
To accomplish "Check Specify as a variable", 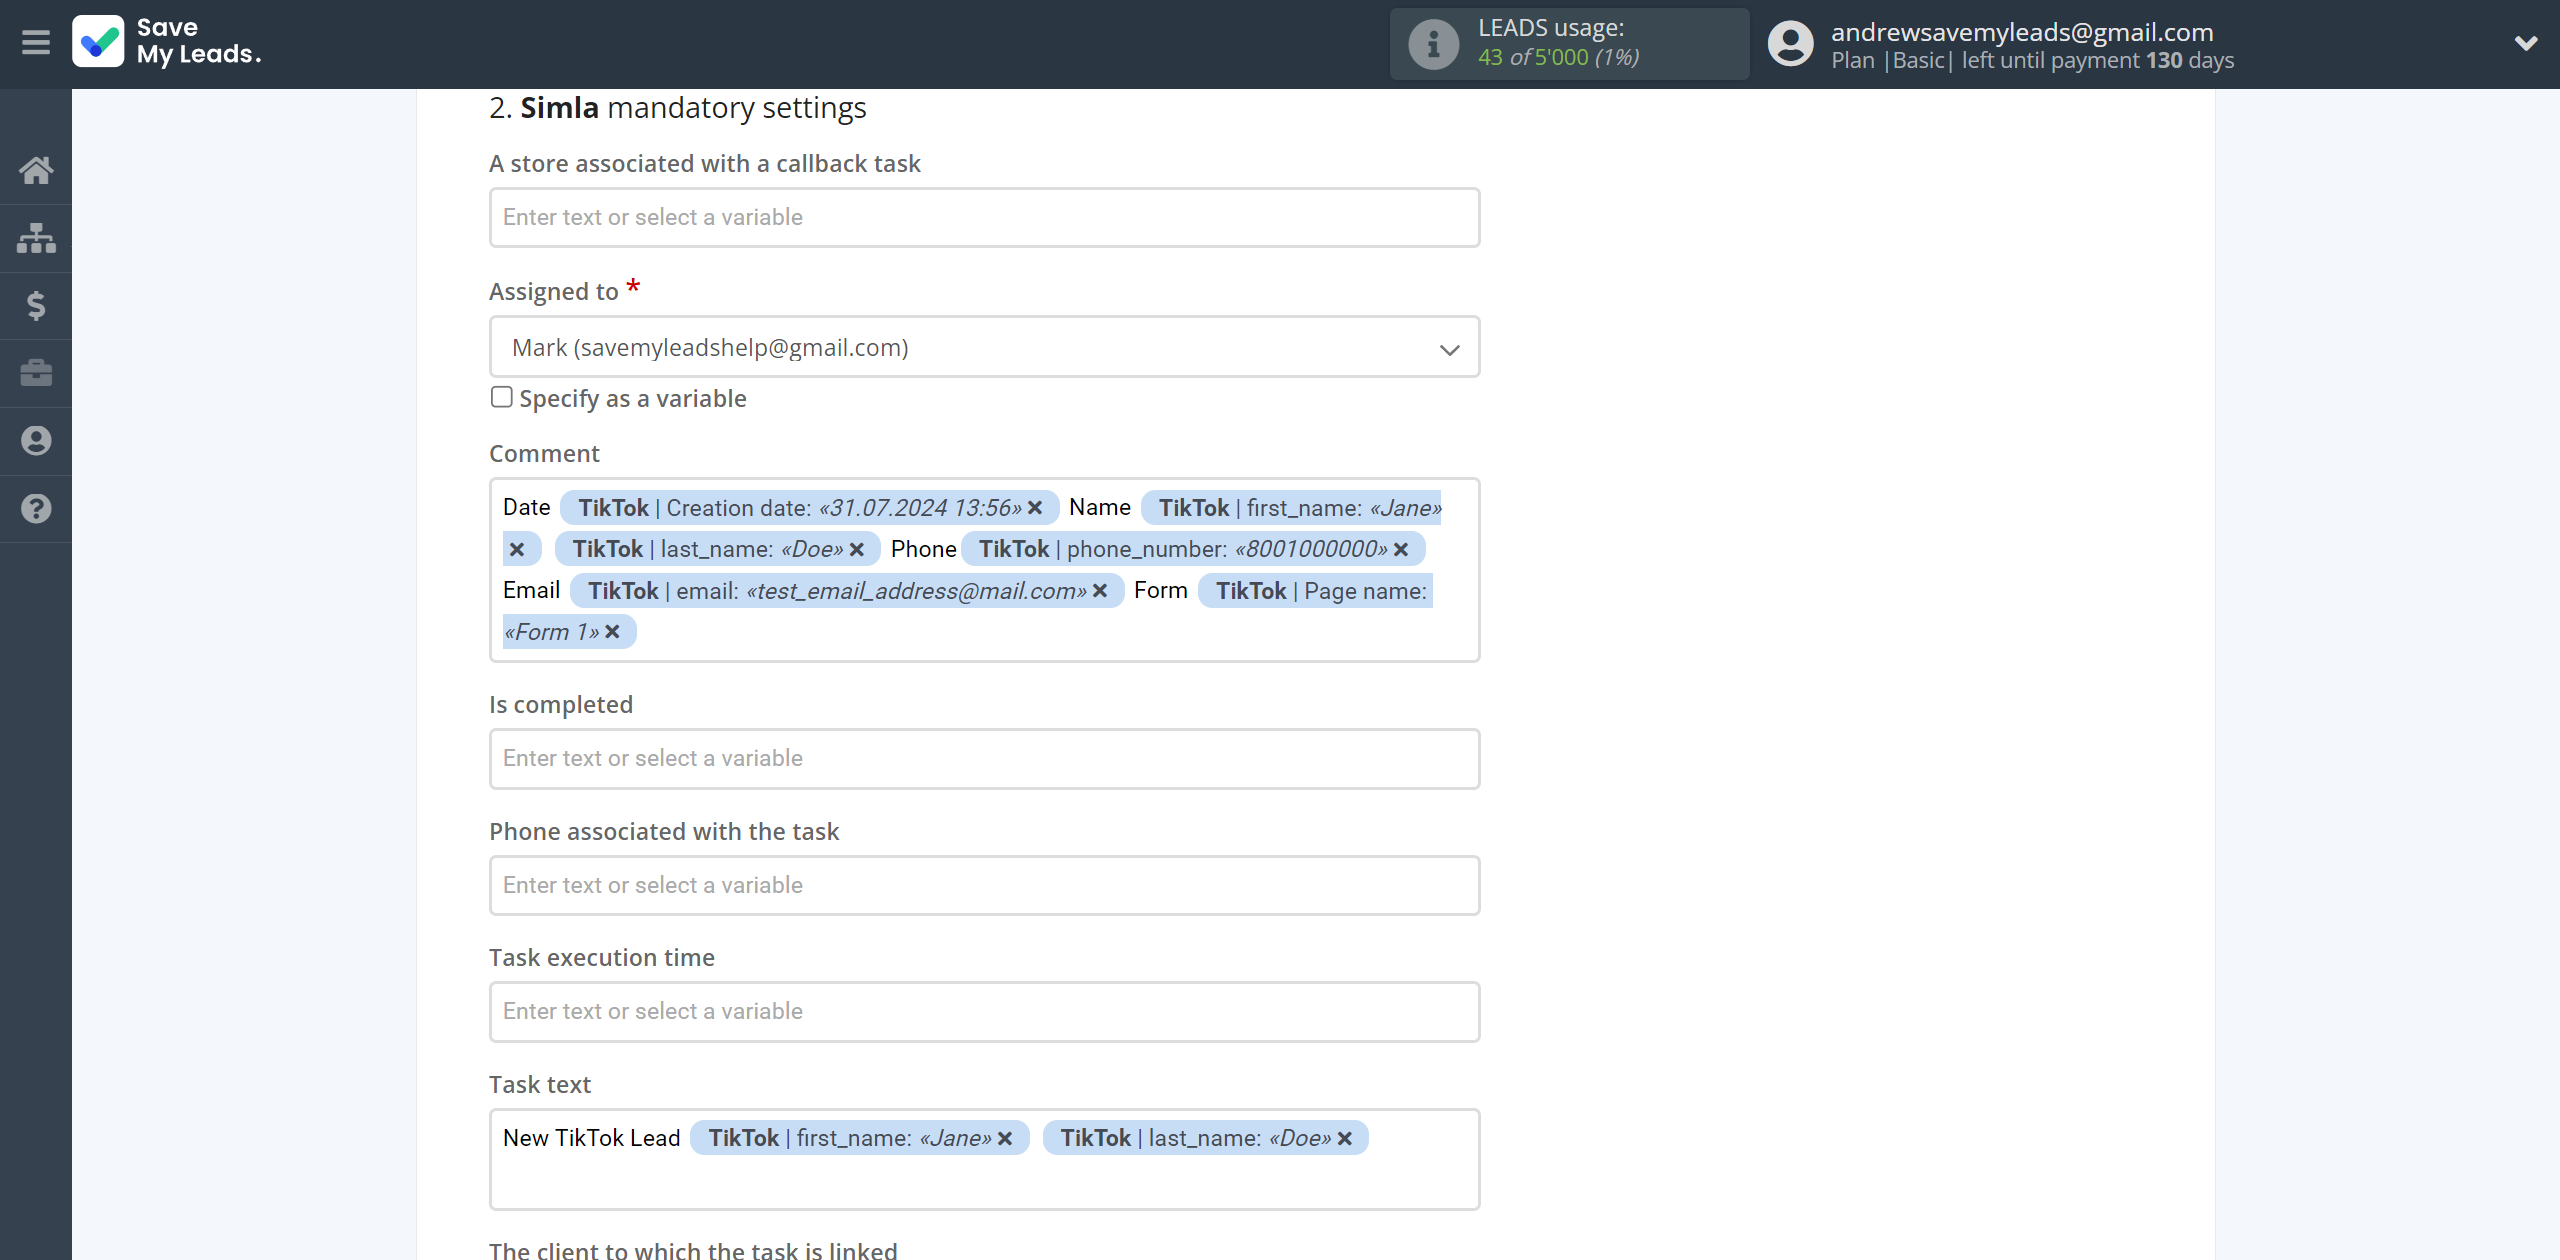I will point(502,397).
